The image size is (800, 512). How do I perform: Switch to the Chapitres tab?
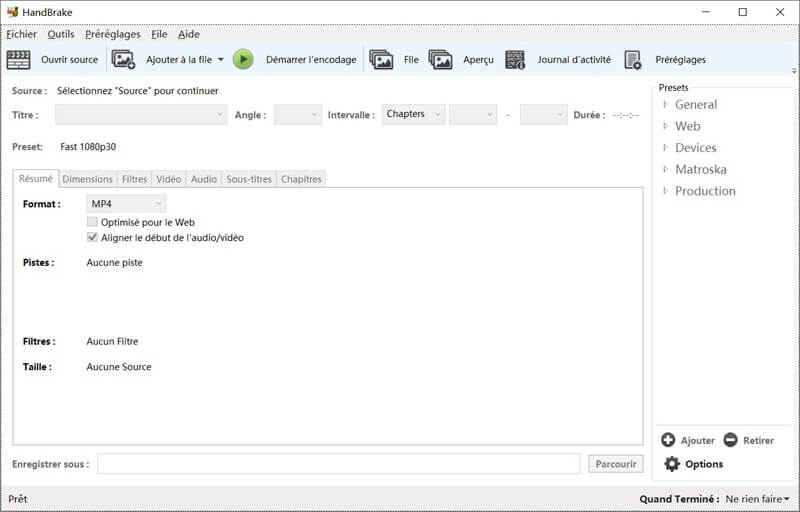click(301, 179)
